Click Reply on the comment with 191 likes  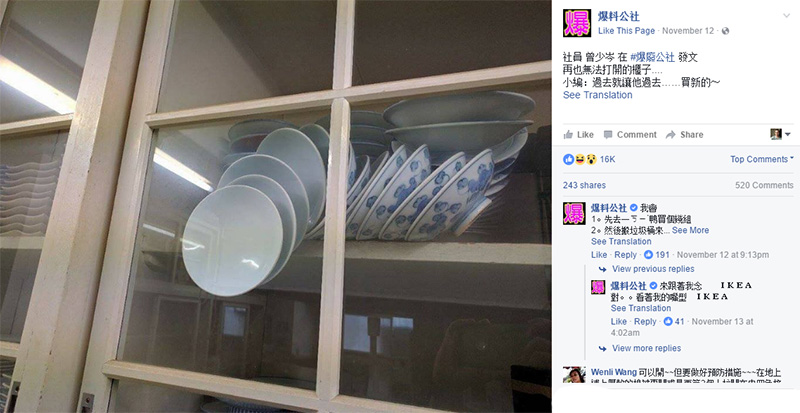tap(626, 255)
